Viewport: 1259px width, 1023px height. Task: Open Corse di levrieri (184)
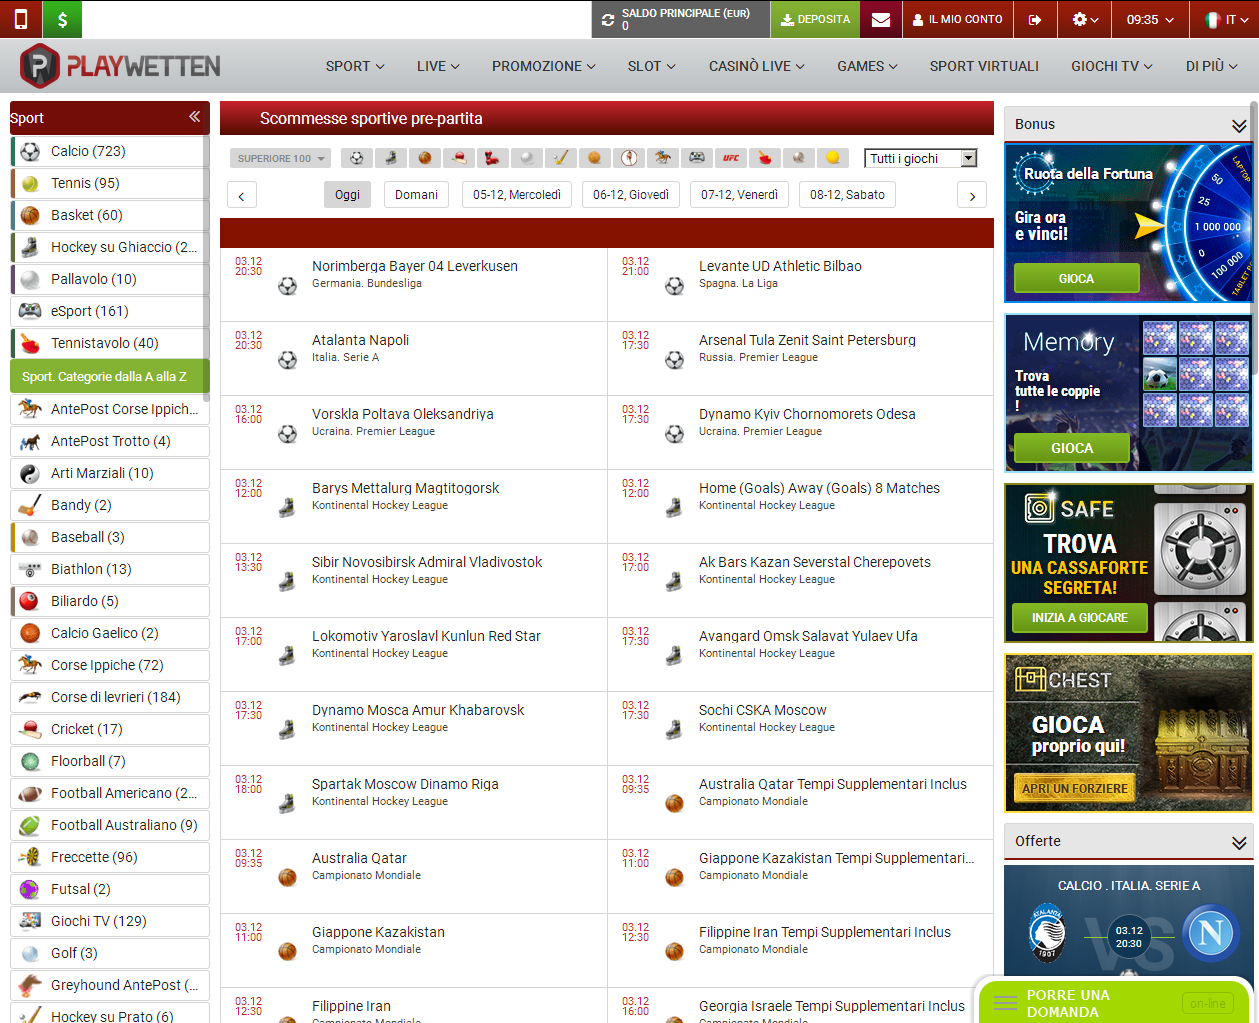pos(110,697)
